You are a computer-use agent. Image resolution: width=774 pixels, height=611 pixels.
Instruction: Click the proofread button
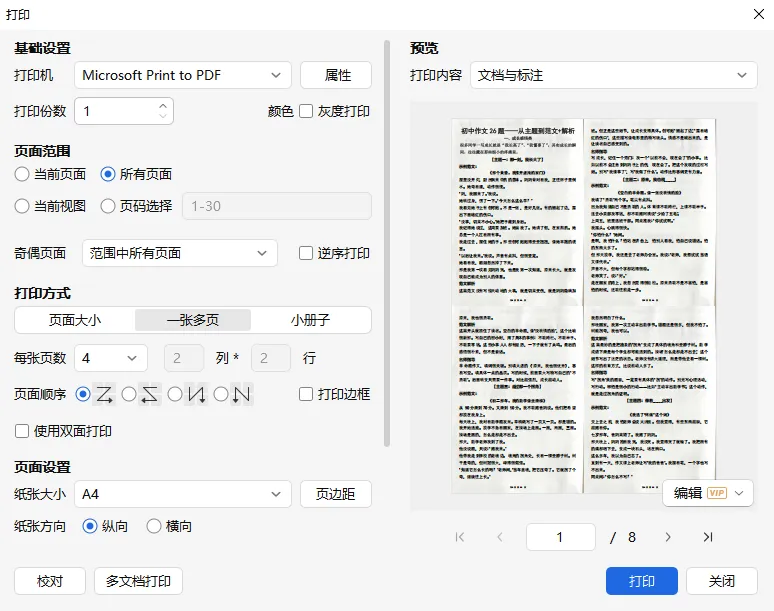tap(50, 581)
